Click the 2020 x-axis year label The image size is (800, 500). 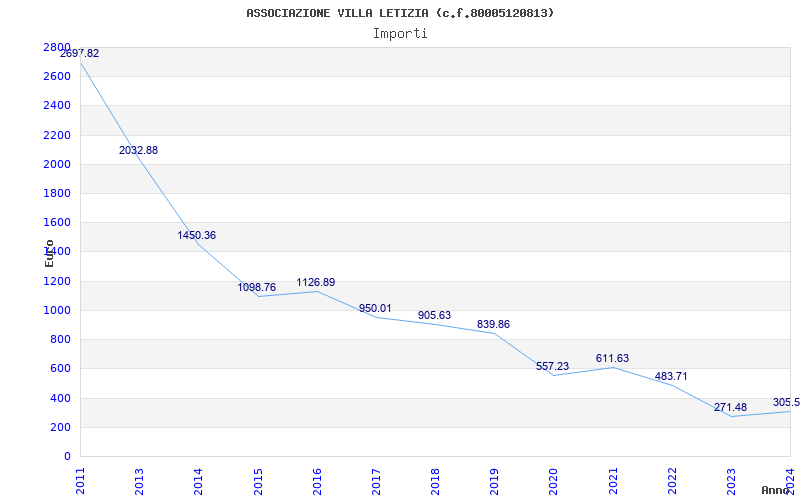[x=554, y=481]
